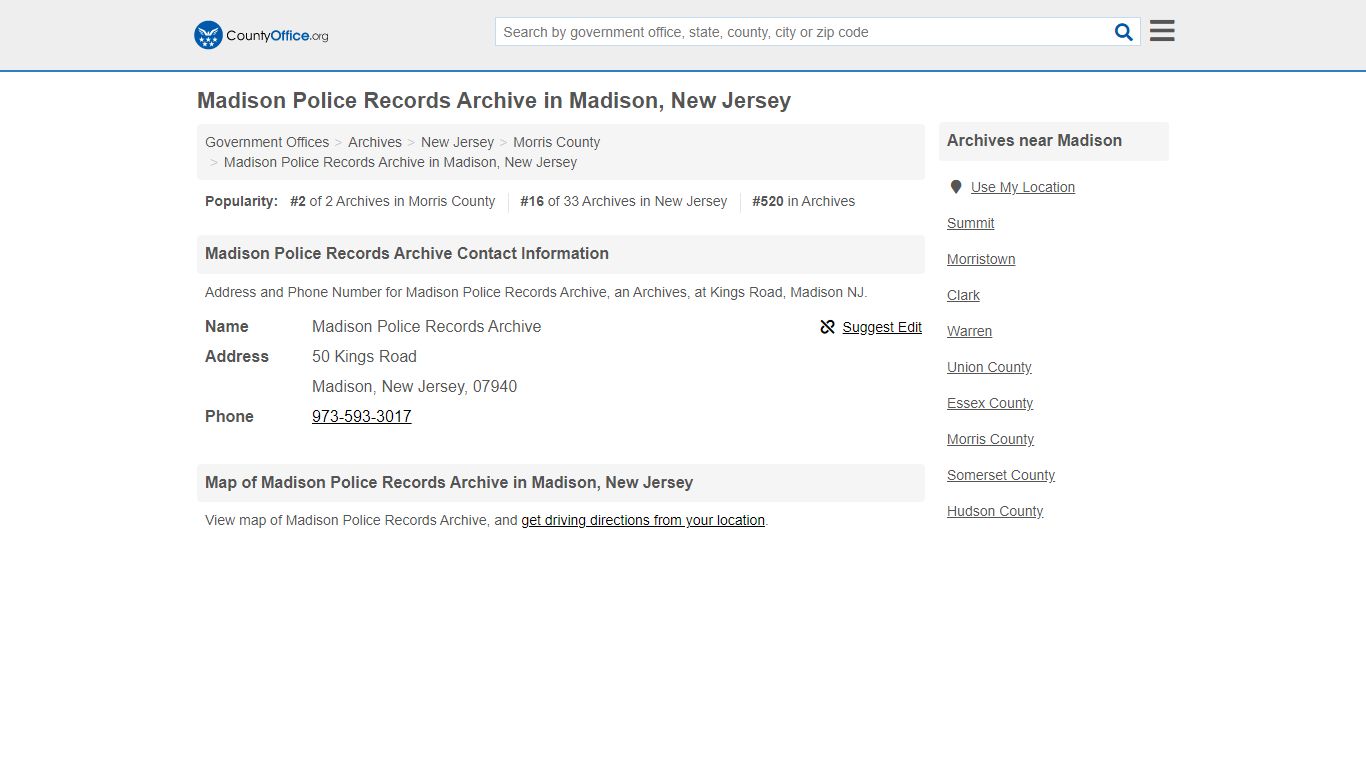Click Use My Location link
The image size is (1366, 768).
[x=1023, y=187]
